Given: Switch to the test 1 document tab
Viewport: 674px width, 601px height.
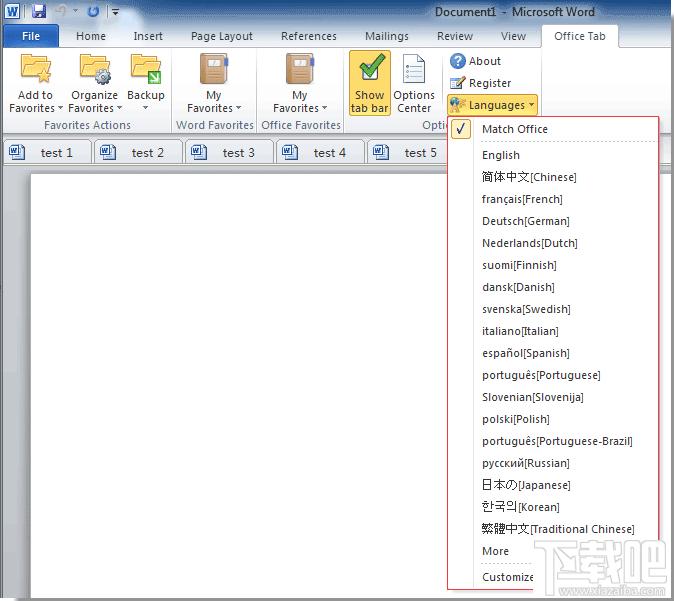Looking at the screenshot, I should 48,152.
